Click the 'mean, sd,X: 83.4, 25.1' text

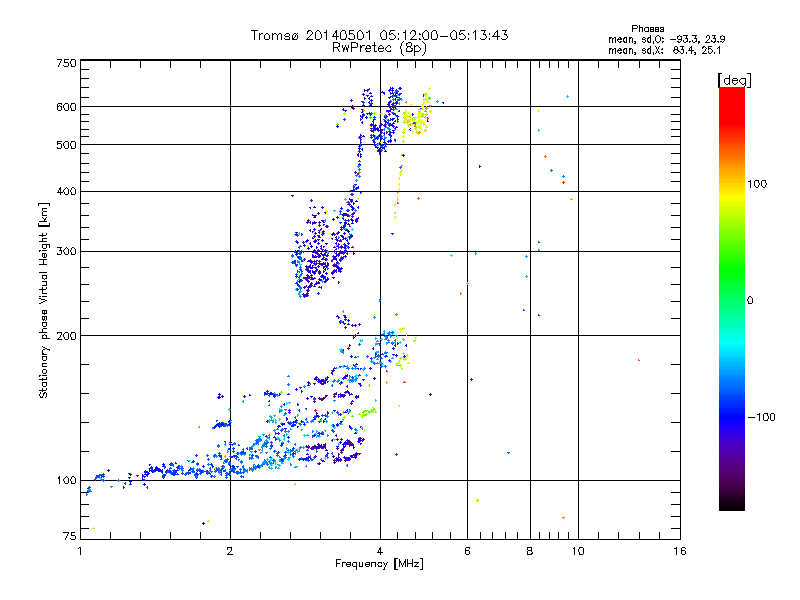tap(664, 51)
